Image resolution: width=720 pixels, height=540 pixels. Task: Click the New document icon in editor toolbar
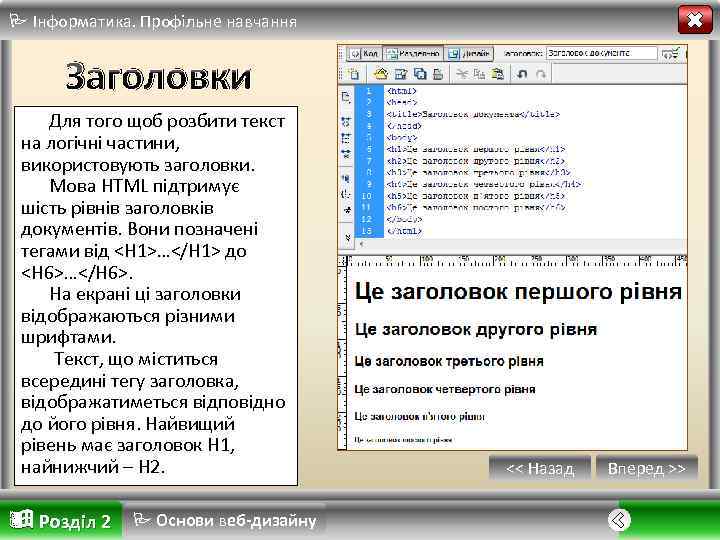[x=353, y=73]
